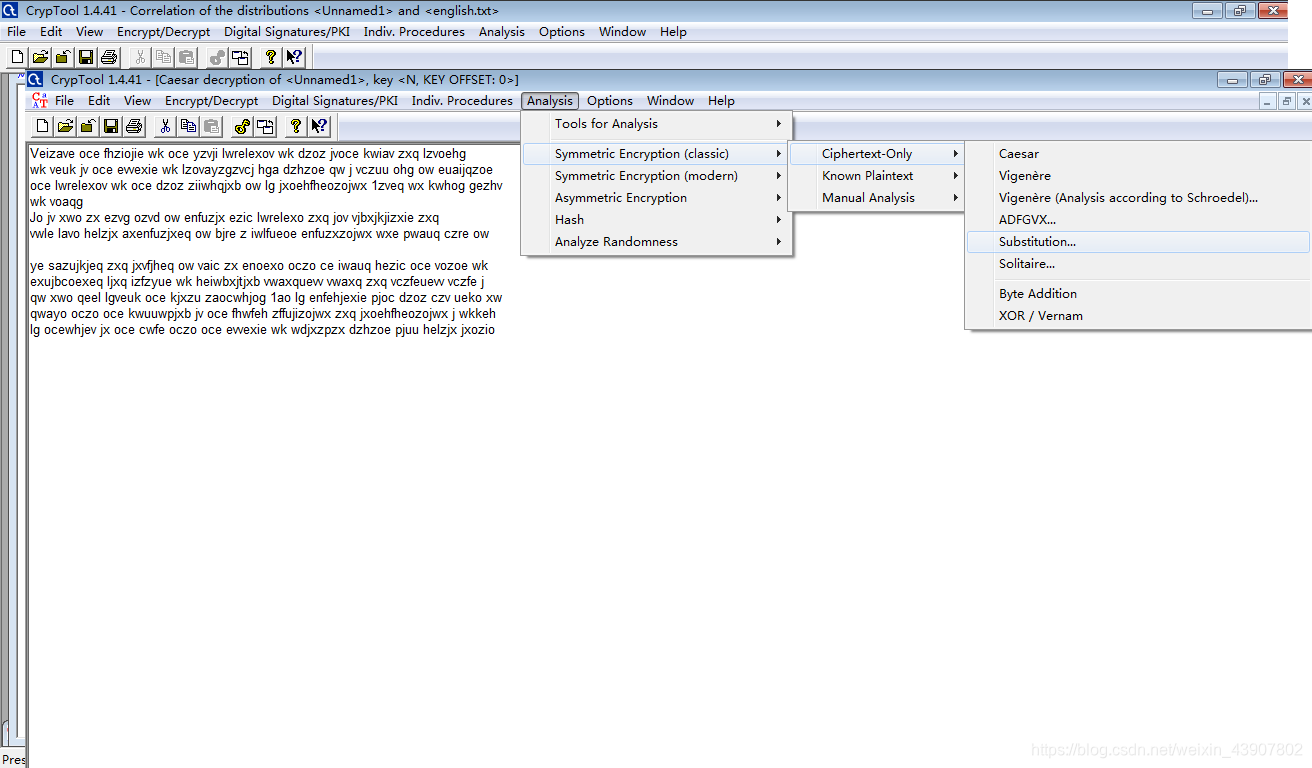Click Print icon in Caesar decryption window

tap(134, 126)
